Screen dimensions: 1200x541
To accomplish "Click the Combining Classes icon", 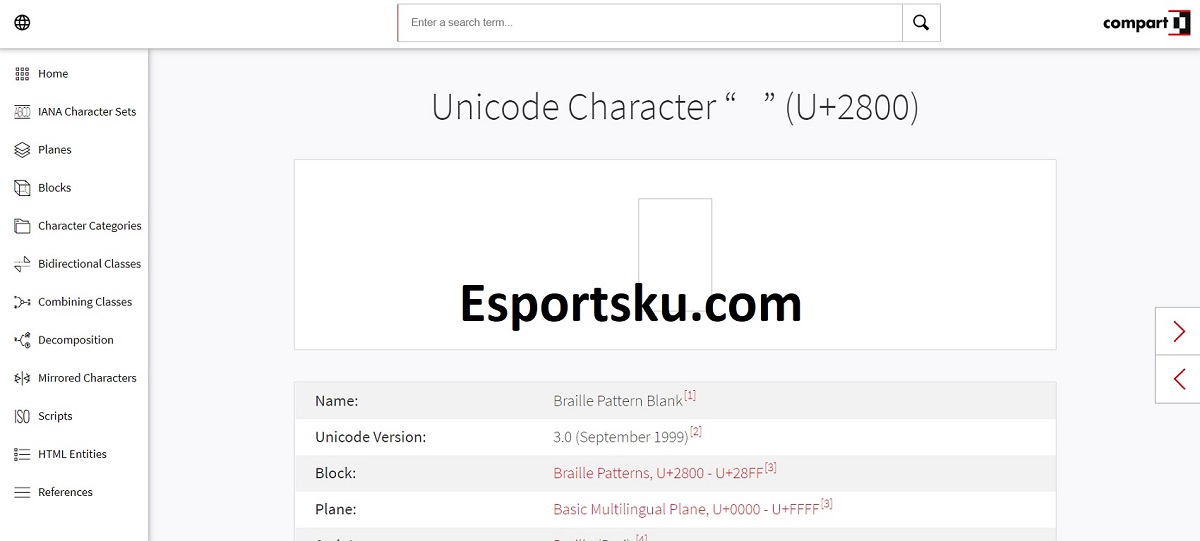I will [x=22, y=302].
